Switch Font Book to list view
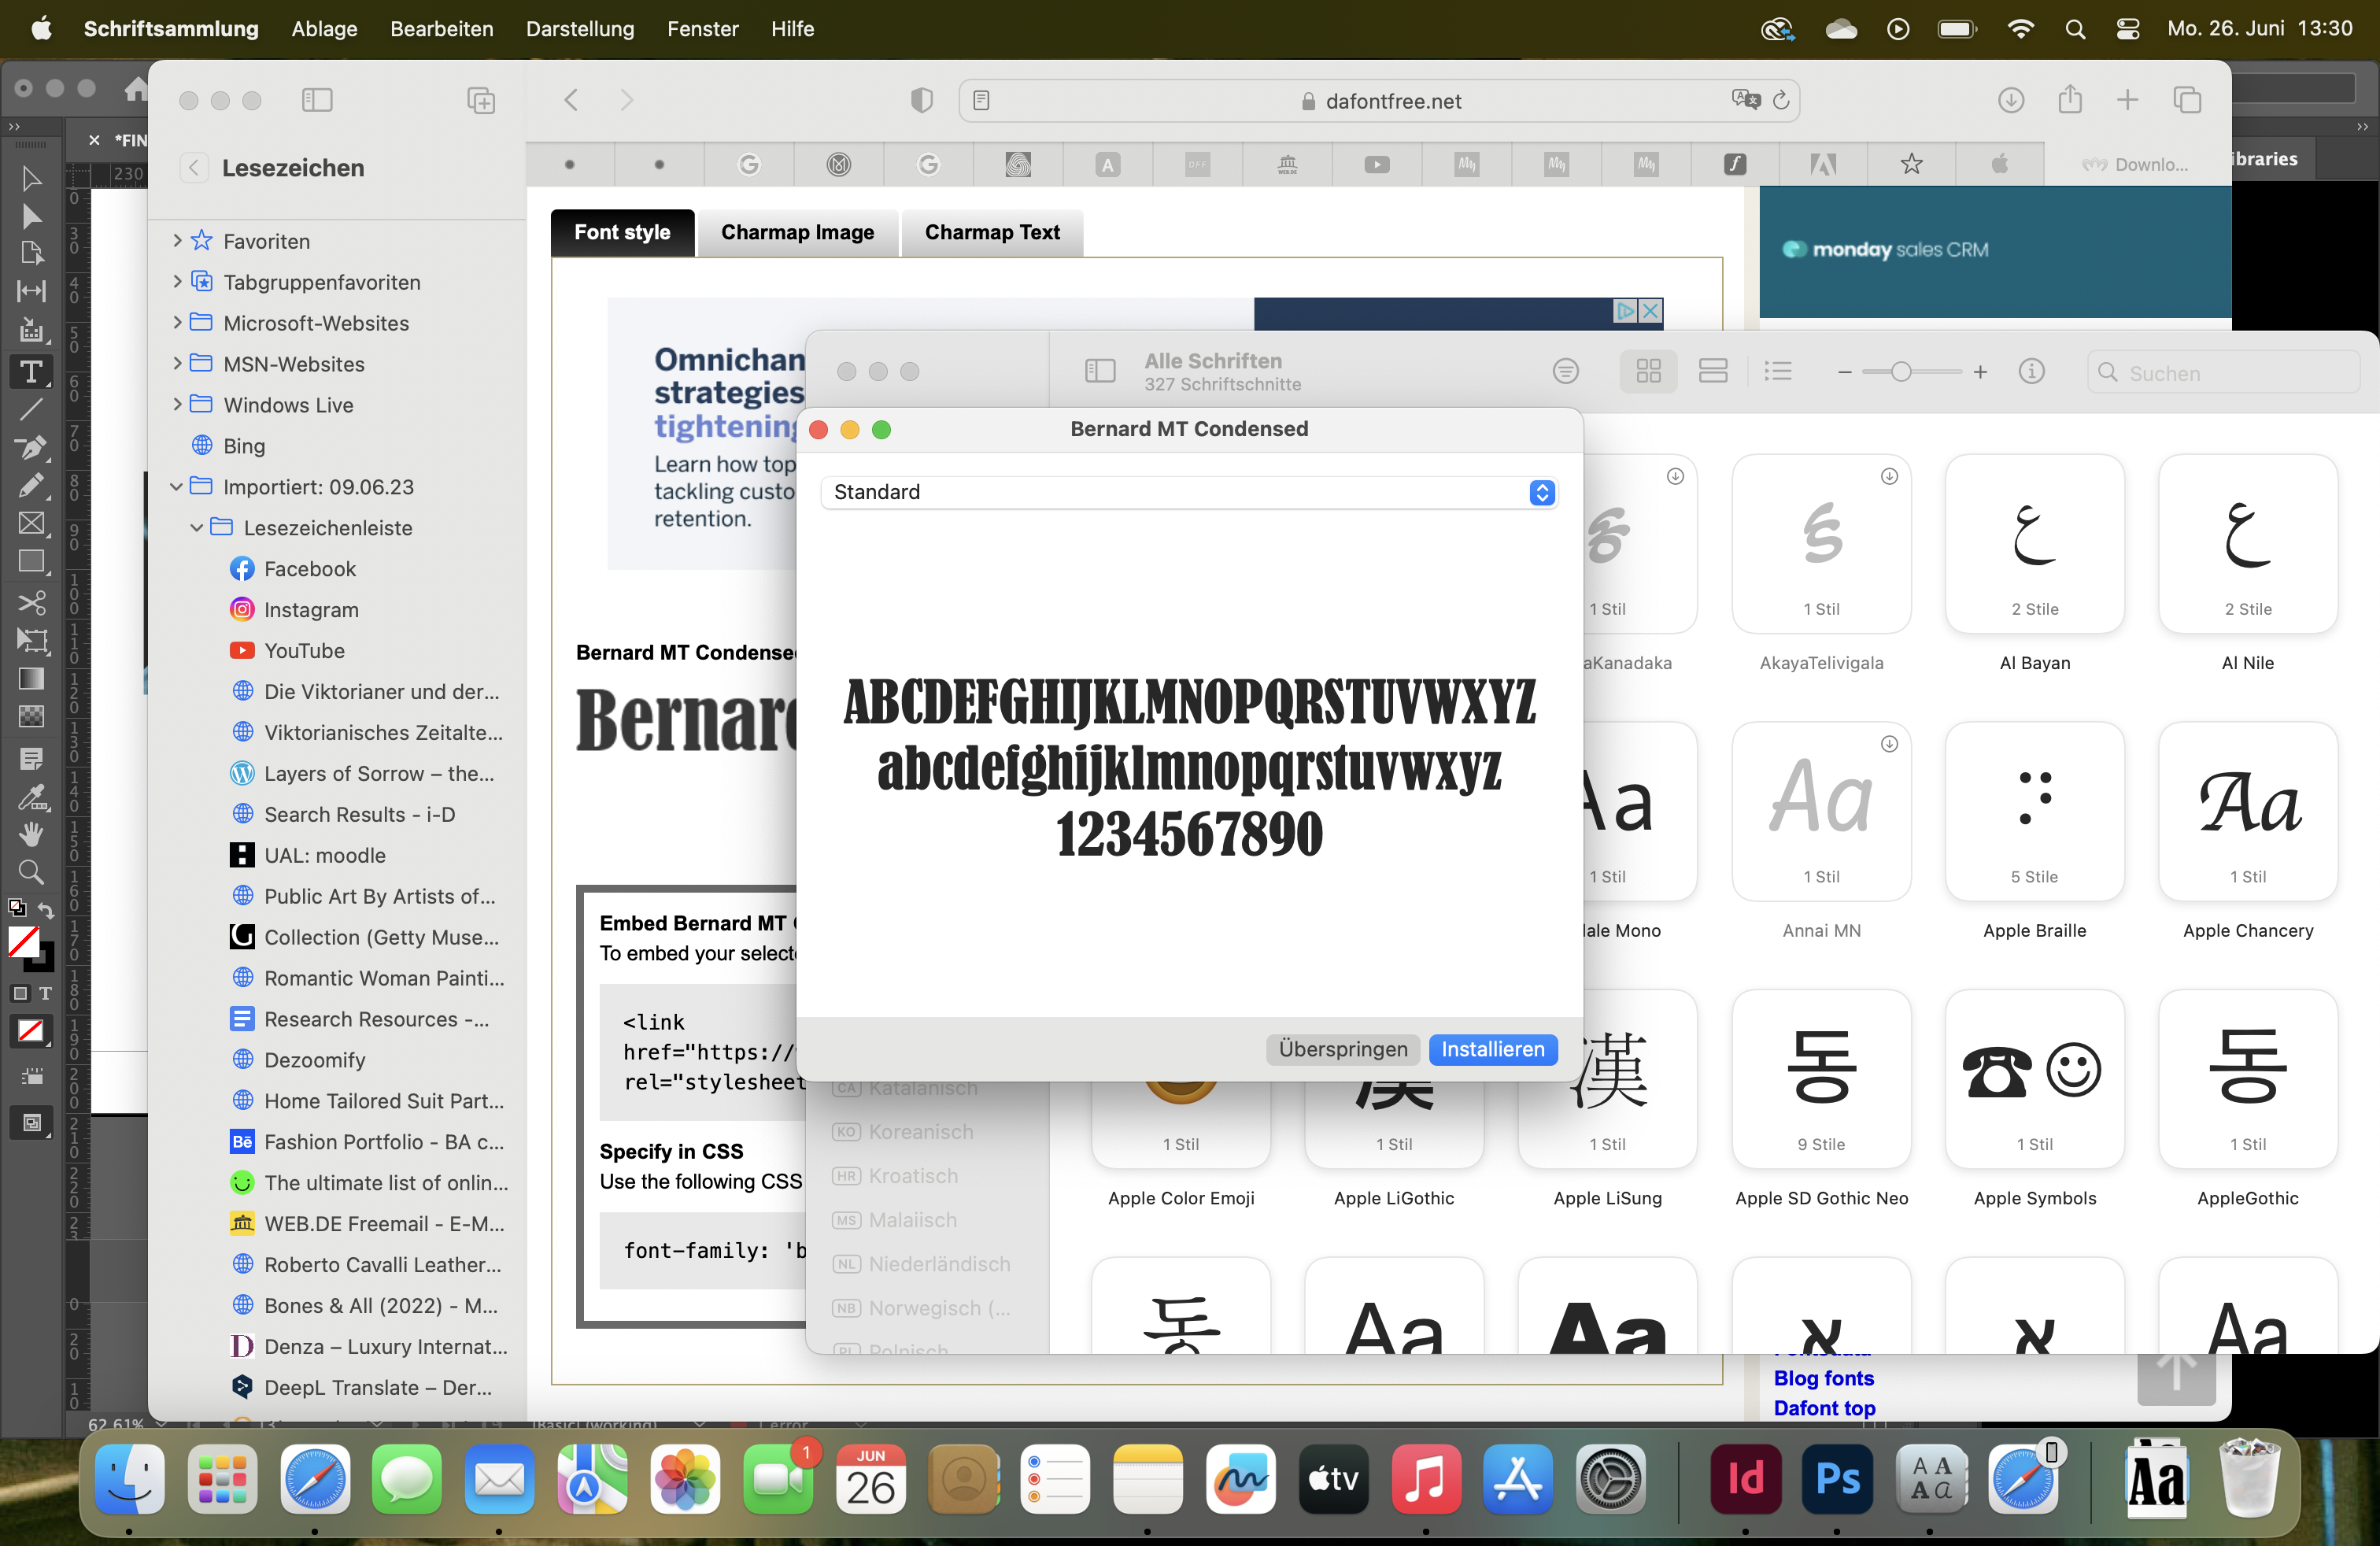 coord(1777,372)
